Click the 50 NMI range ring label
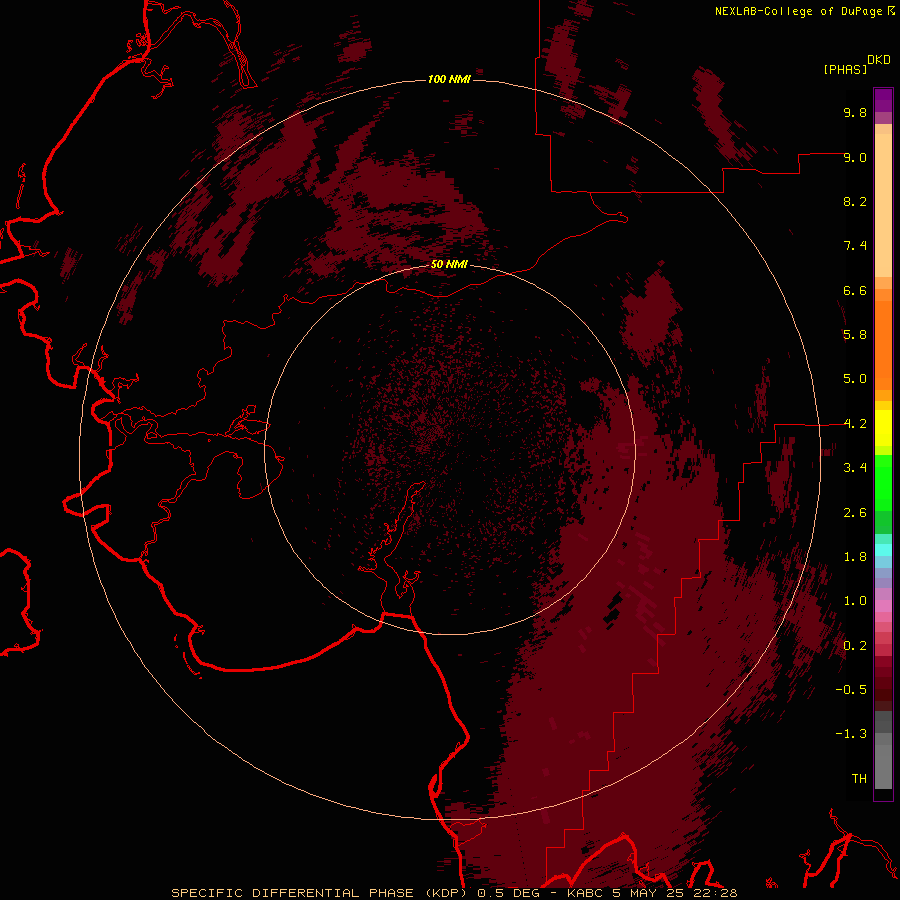 (449, 264)
